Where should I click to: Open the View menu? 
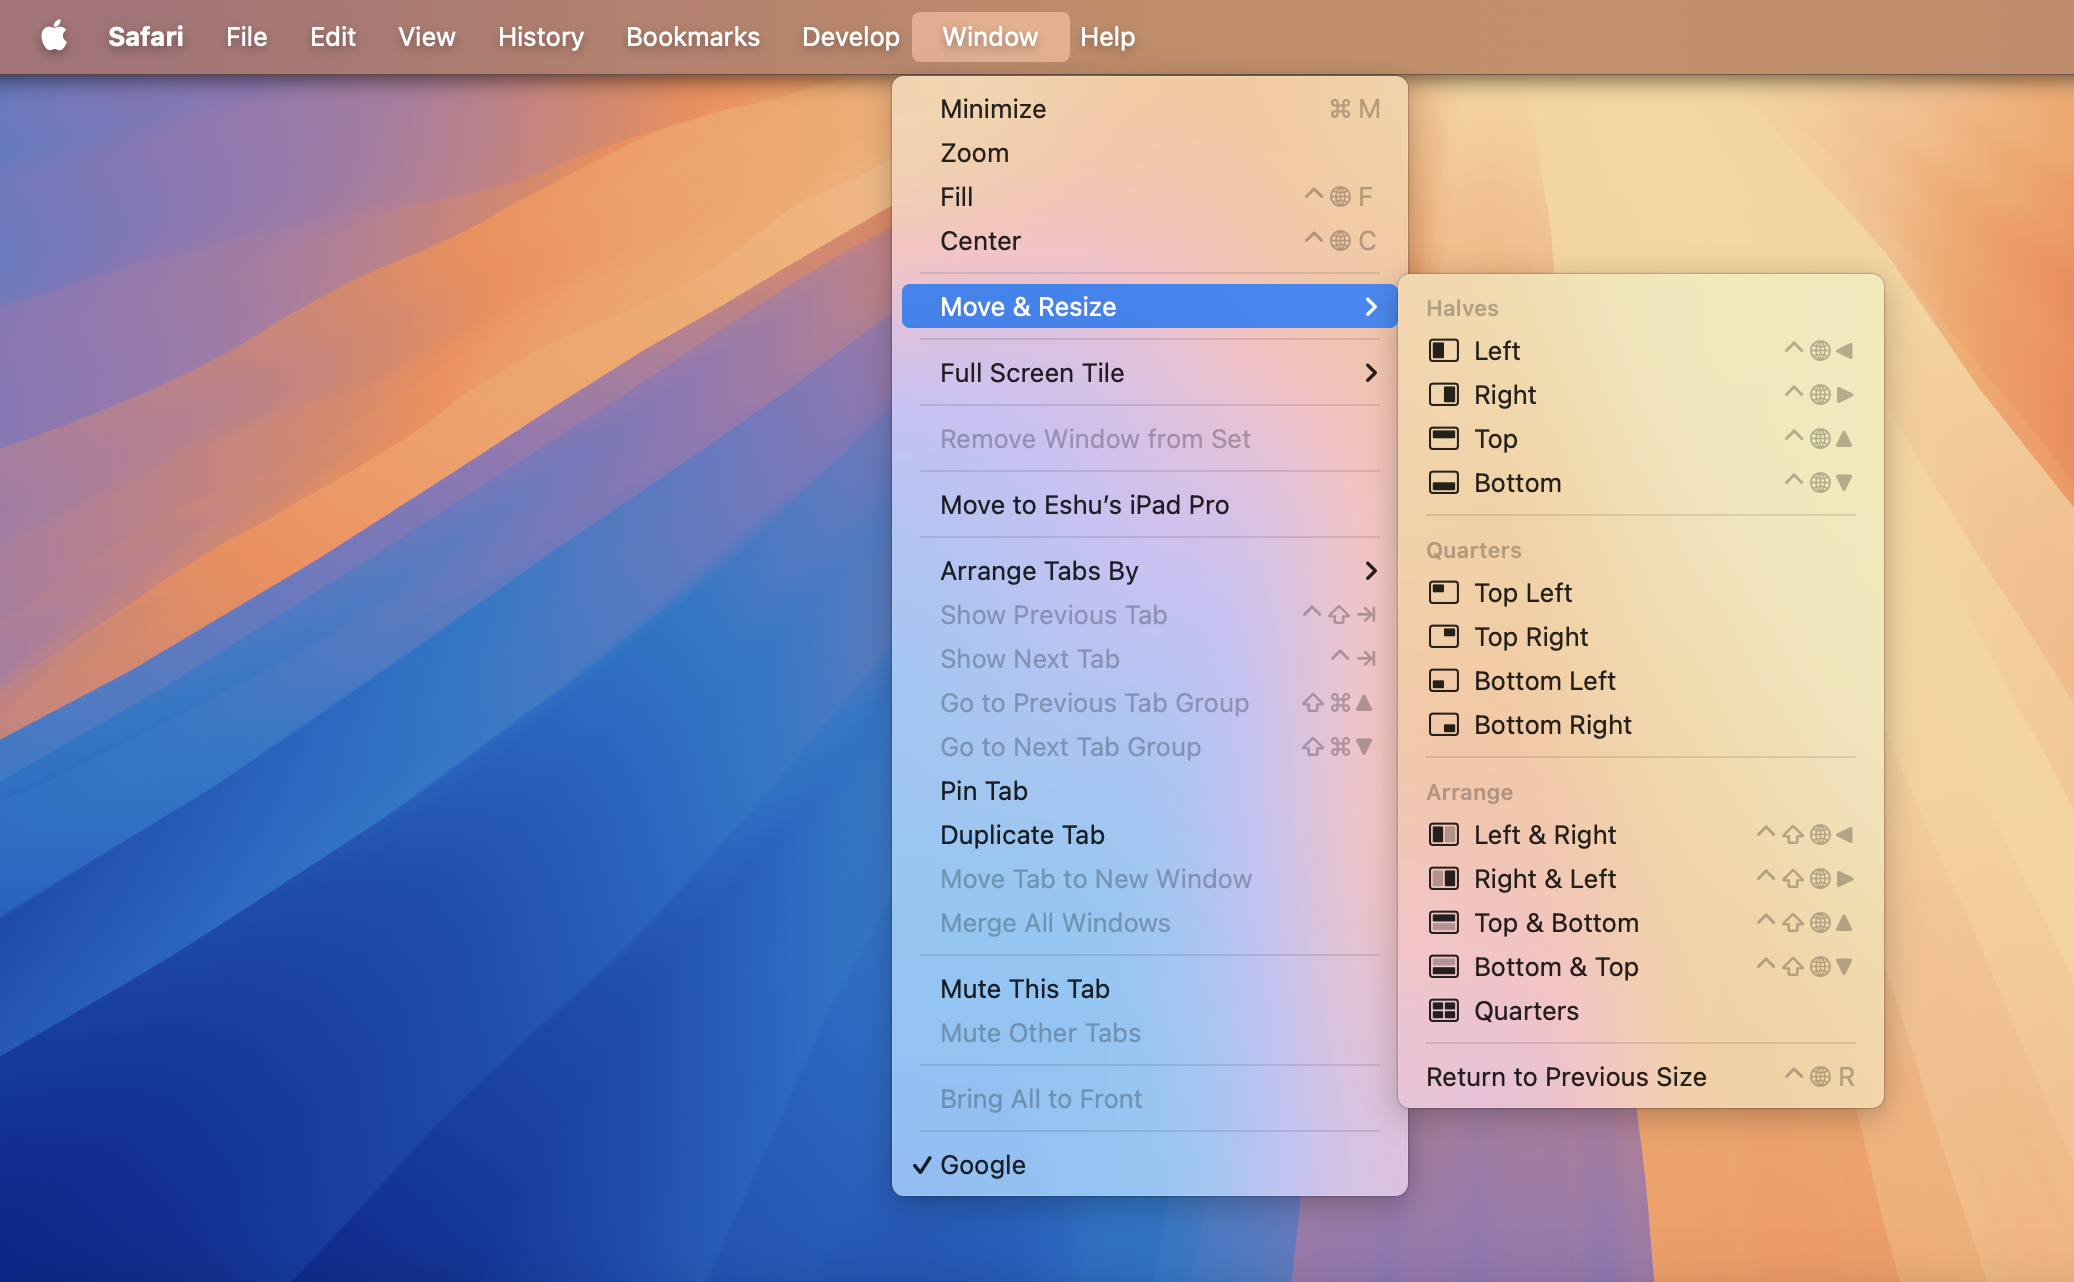[x=427, y=37]
